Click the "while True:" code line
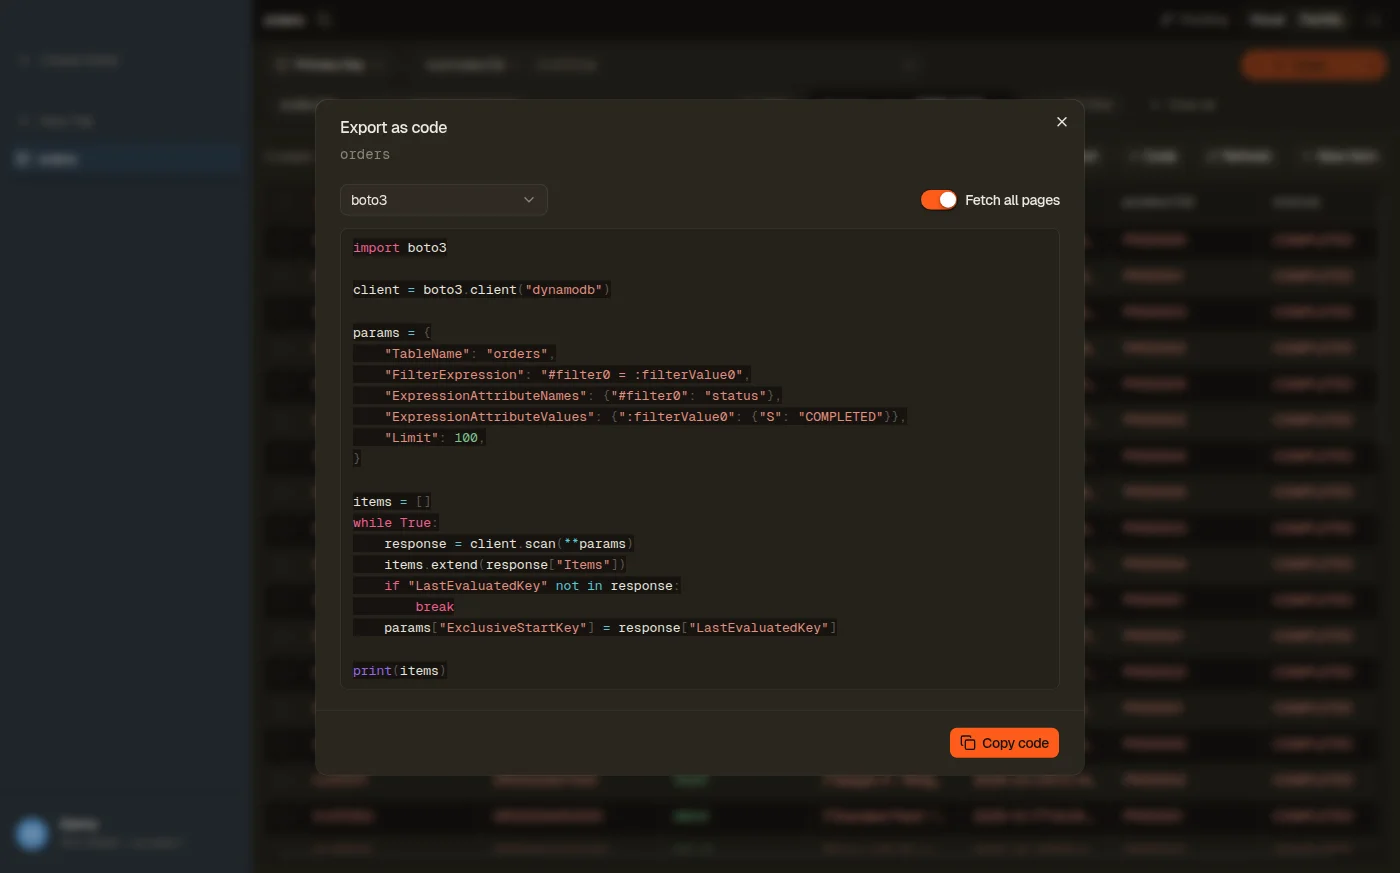Screen dimensions: 1400x873 396,523
